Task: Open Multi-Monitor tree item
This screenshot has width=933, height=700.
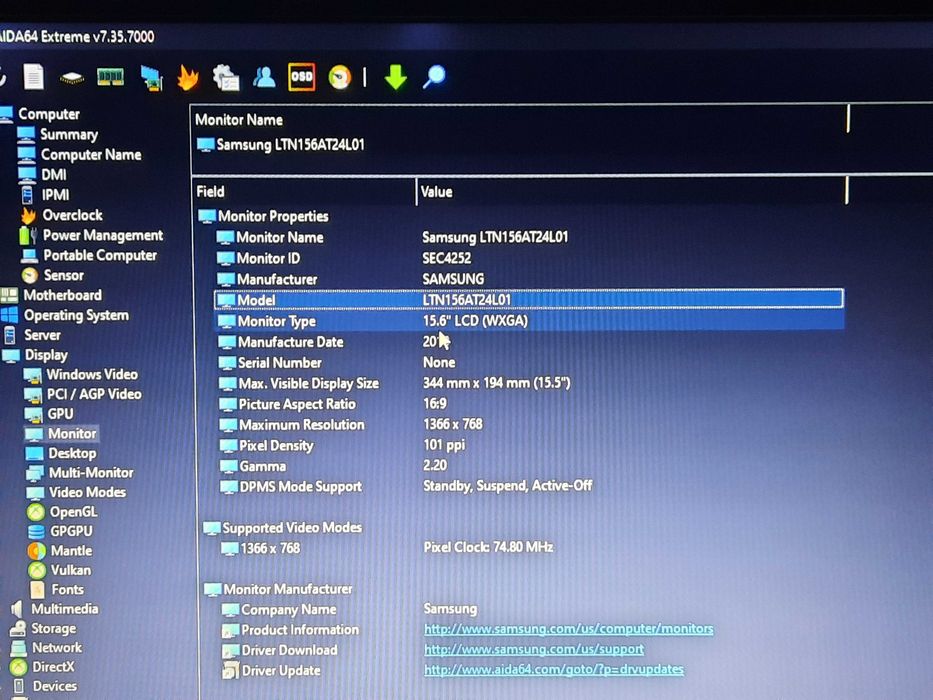Action: coord(80,473)
